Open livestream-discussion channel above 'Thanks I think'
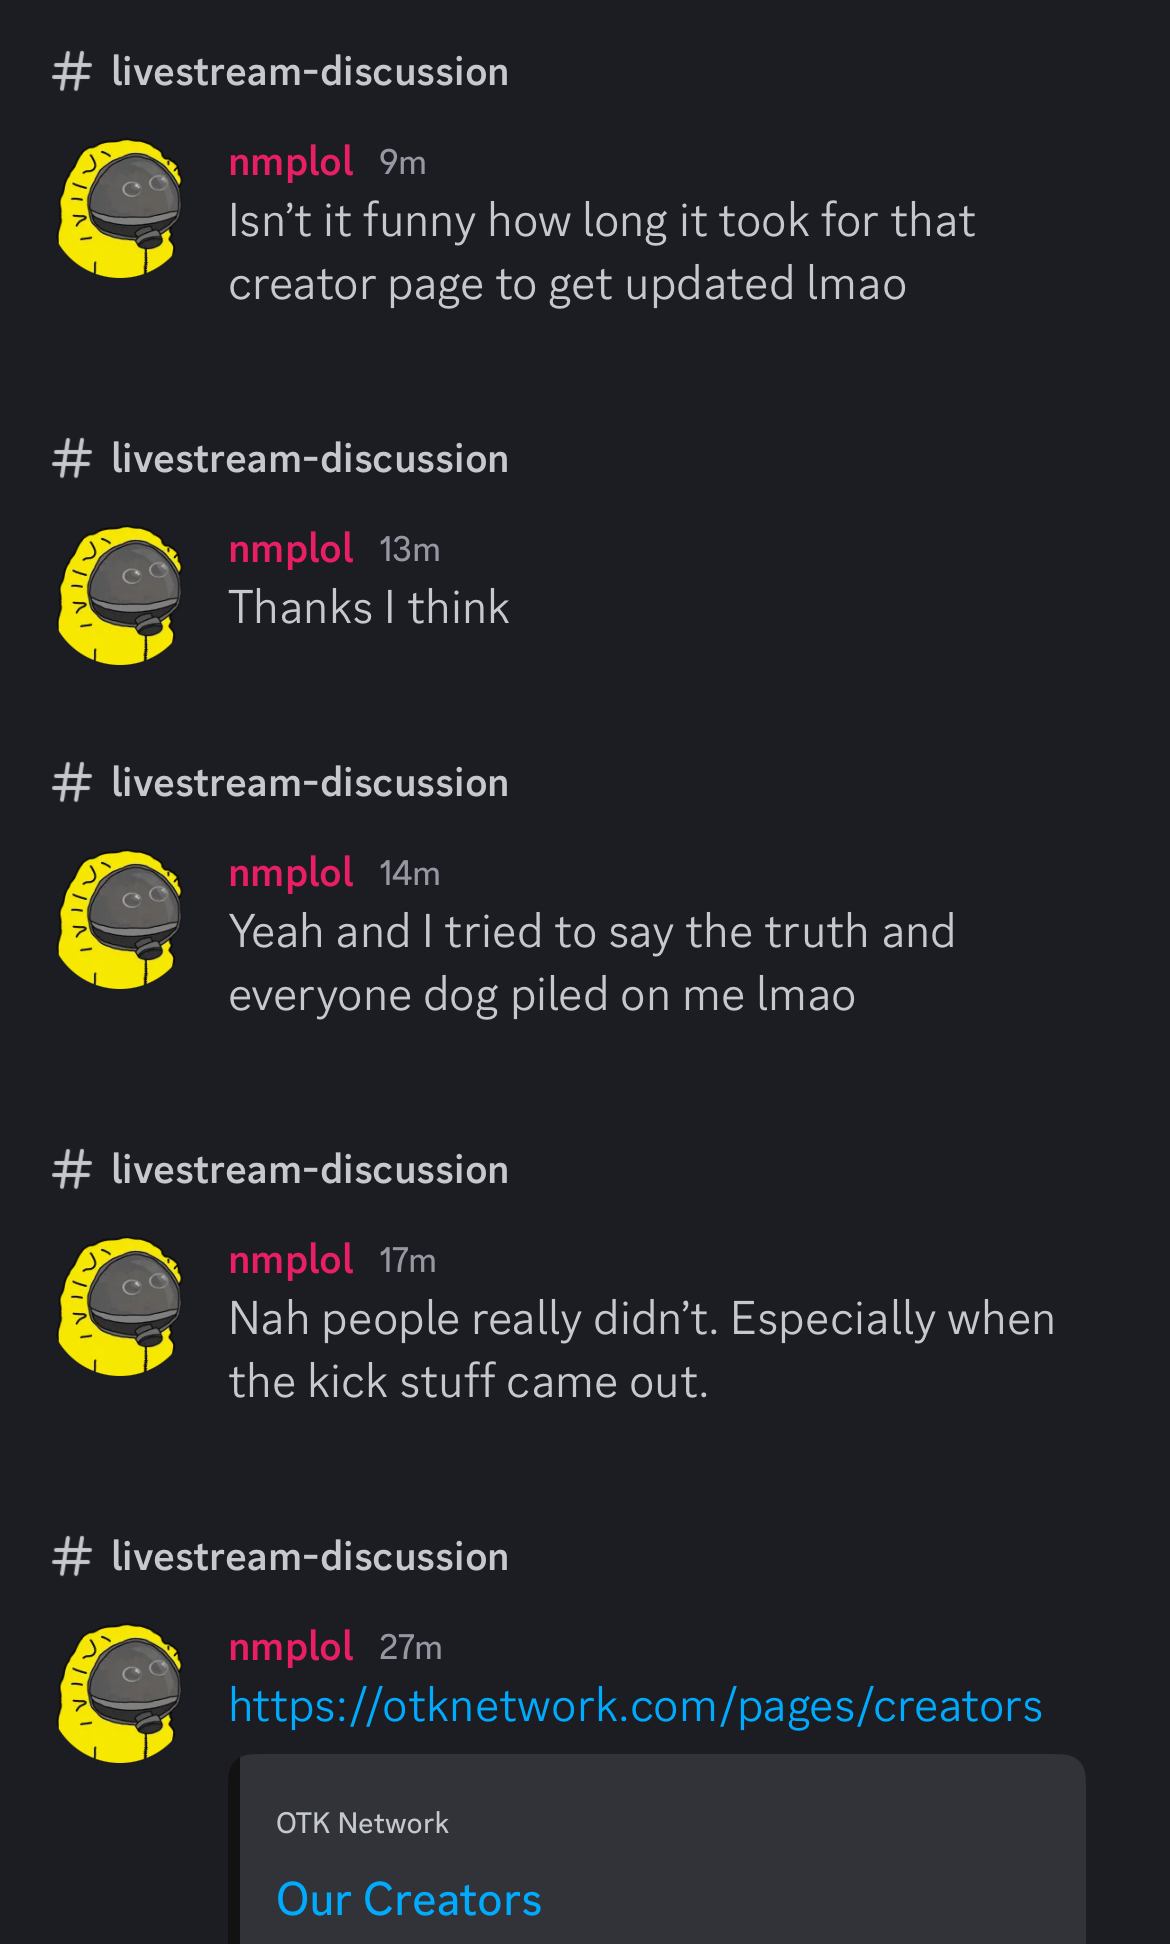Viewport: 1170px width, 1944px height. click(x=310, y=459)
